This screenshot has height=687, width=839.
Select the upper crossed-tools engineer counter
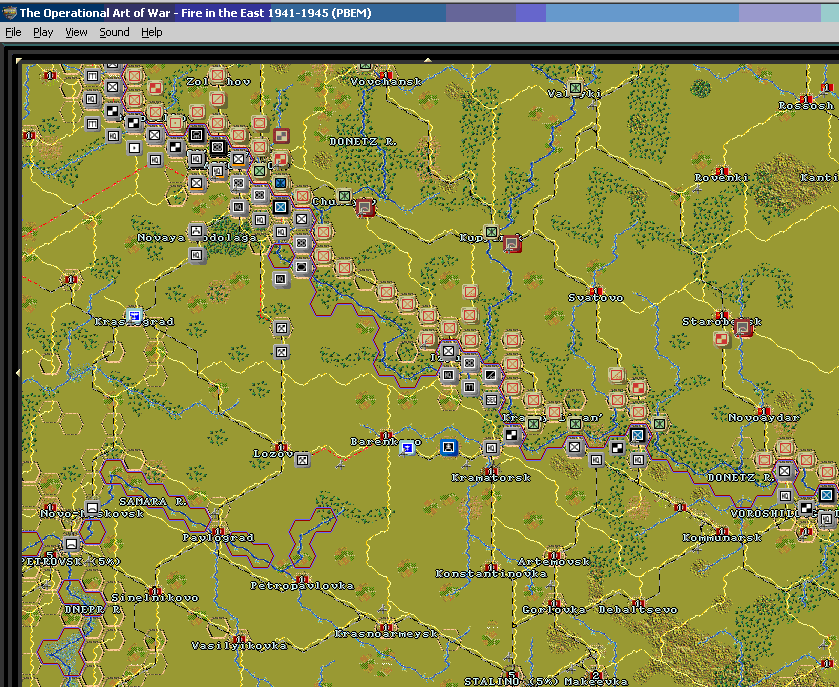(281, 327)
